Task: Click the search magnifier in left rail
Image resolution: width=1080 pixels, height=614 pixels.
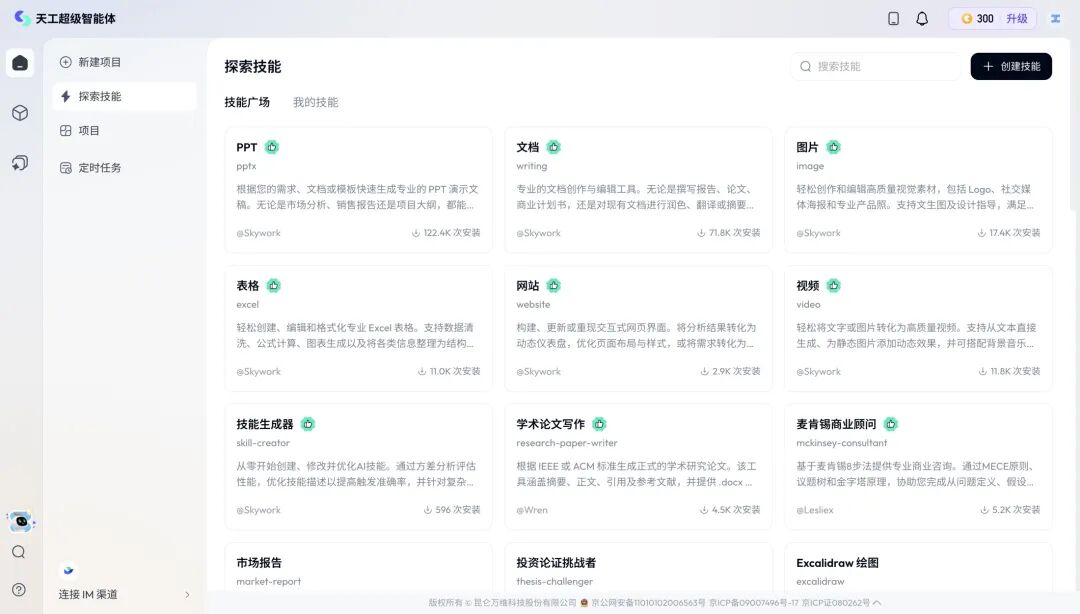Action: tap(19, 552)
